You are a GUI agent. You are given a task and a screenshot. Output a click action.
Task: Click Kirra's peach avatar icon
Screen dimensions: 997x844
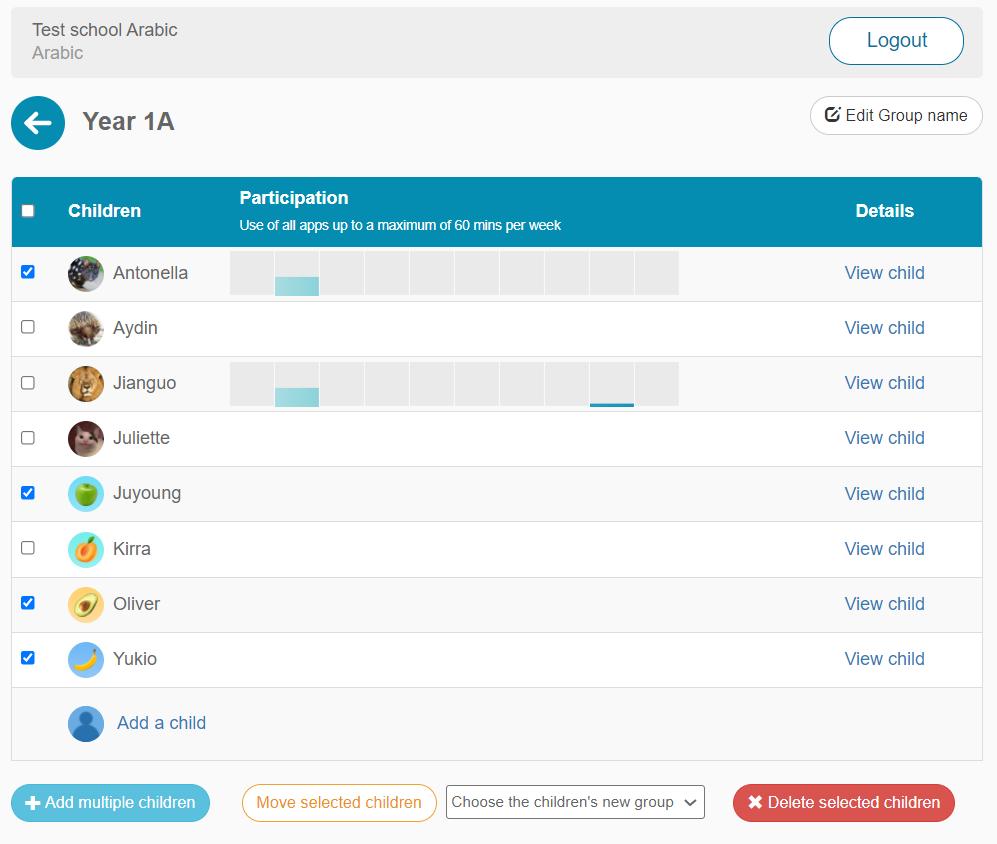[86, 549]
